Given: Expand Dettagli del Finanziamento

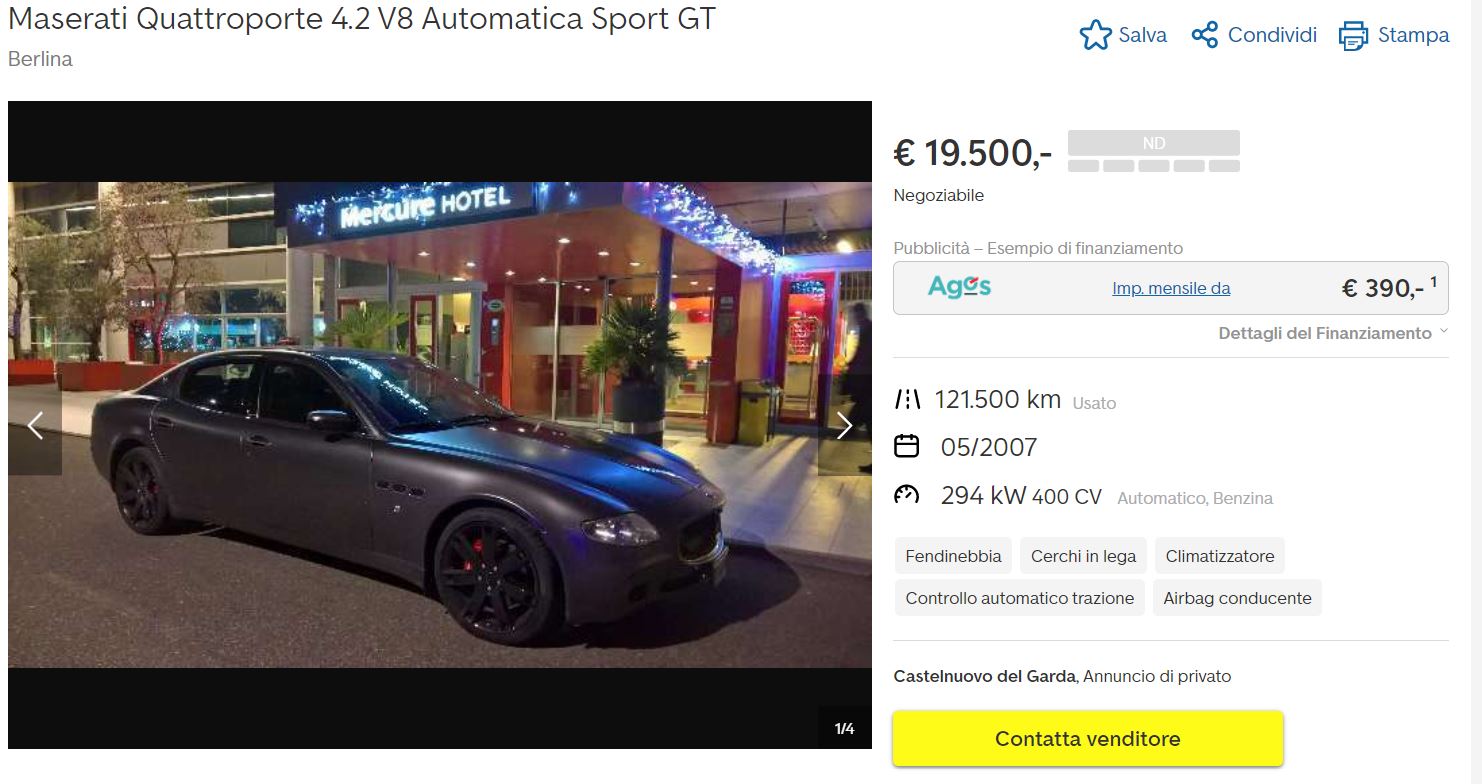Looking at the screenshot, I should click(x=1333, y=333).
